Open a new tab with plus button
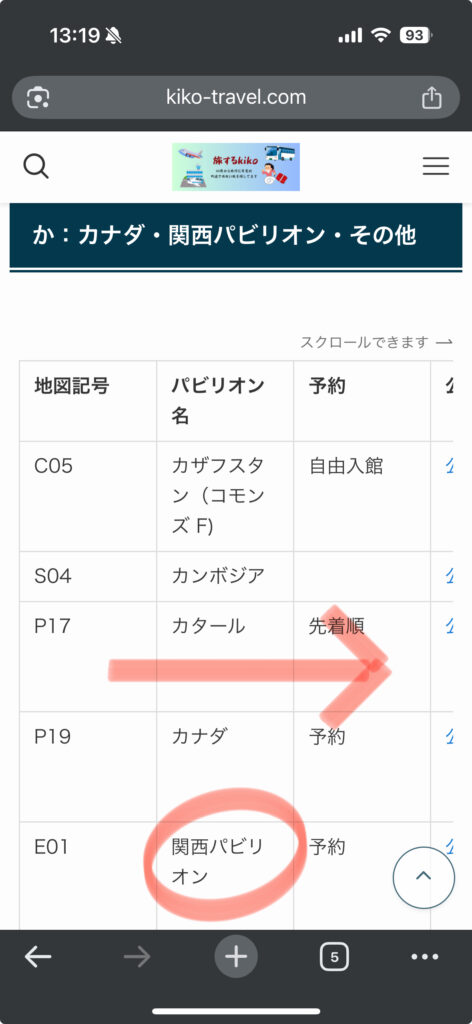The image size is (472, 1024). tap(236, 957)
